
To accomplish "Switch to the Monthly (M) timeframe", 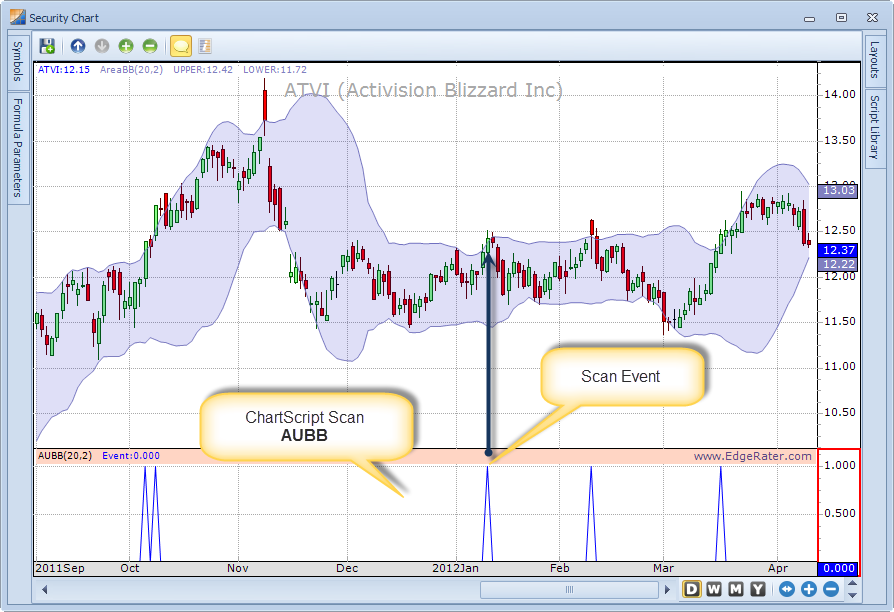I will 735,589.
